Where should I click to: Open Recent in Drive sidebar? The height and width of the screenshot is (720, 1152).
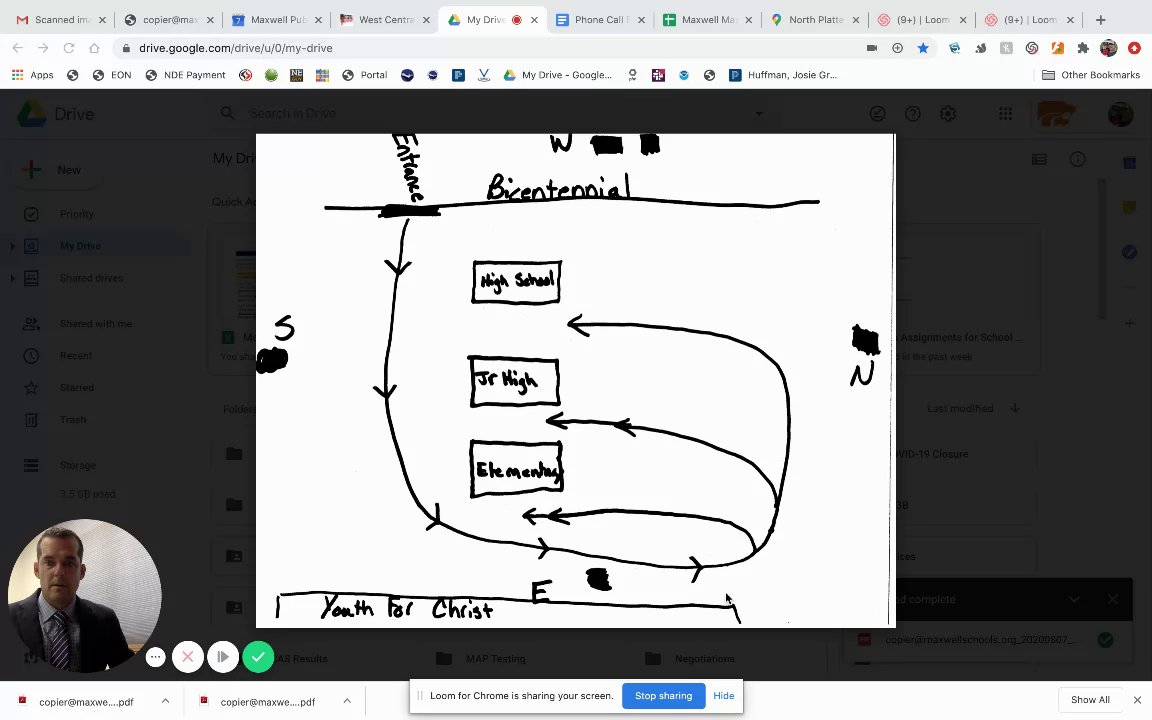click(x=76, y=356)
